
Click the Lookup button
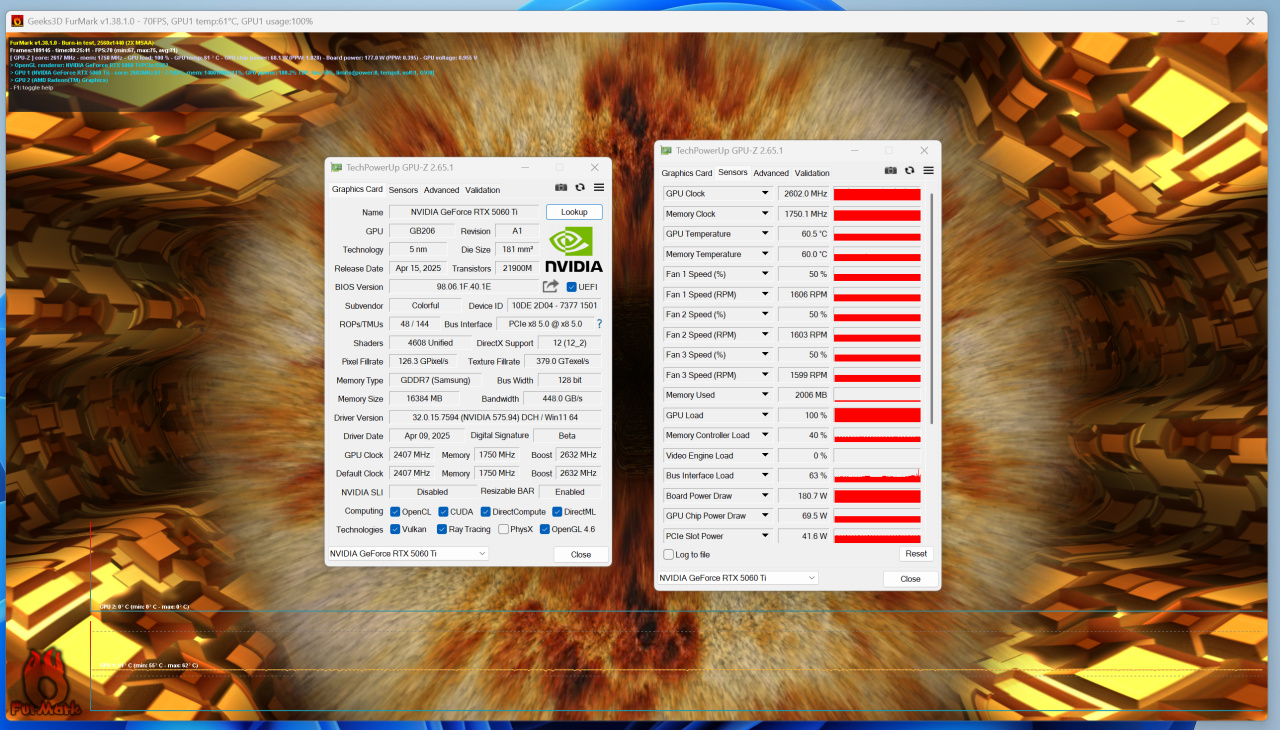574,212
